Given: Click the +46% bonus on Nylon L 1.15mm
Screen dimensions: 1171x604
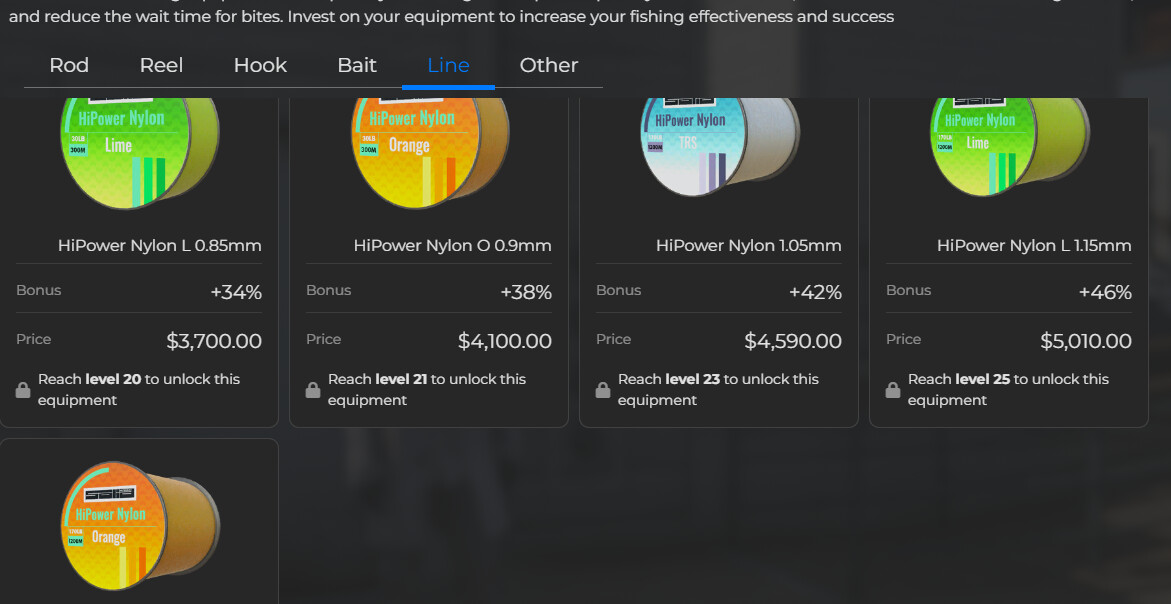Looking at the screenshot, I should click(x=1105, y=293).
